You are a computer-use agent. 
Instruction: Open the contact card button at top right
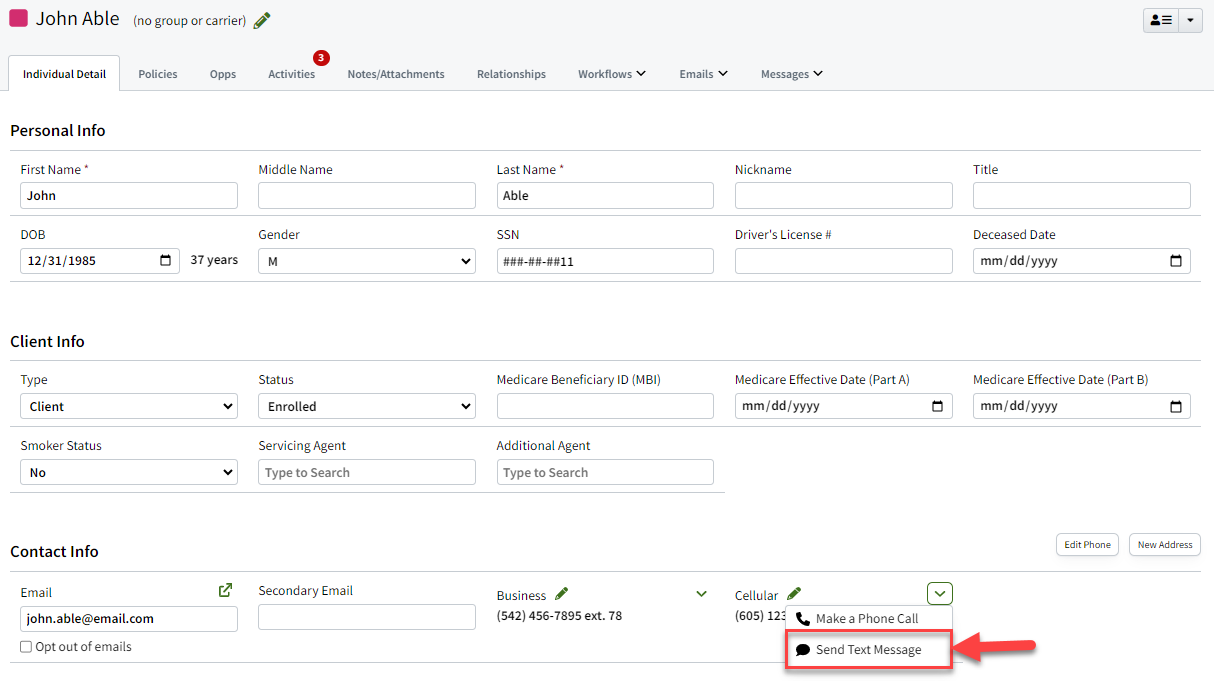pyautogui.click(x=1161, y=20)
